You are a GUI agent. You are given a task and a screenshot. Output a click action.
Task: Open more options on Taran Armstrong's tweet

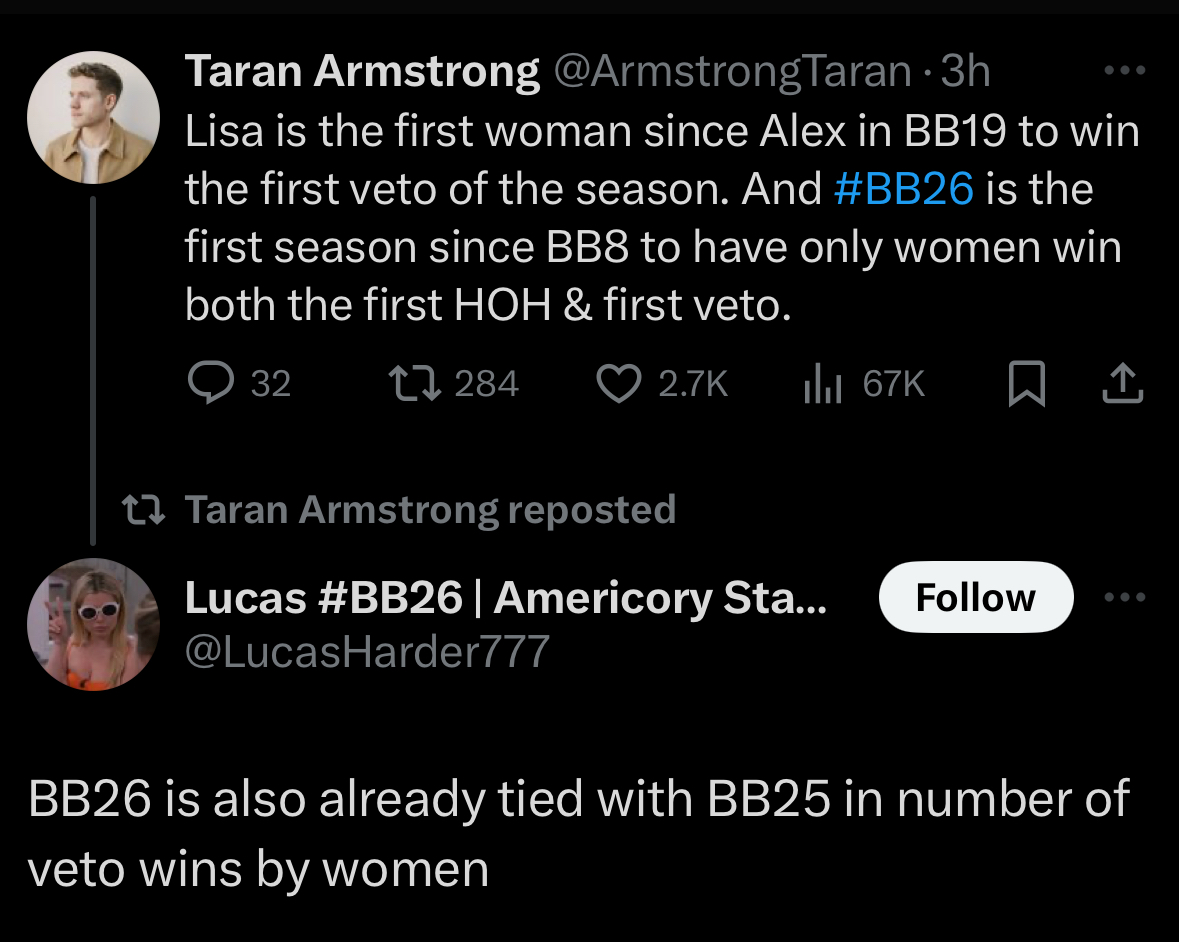click(1124, 71)
